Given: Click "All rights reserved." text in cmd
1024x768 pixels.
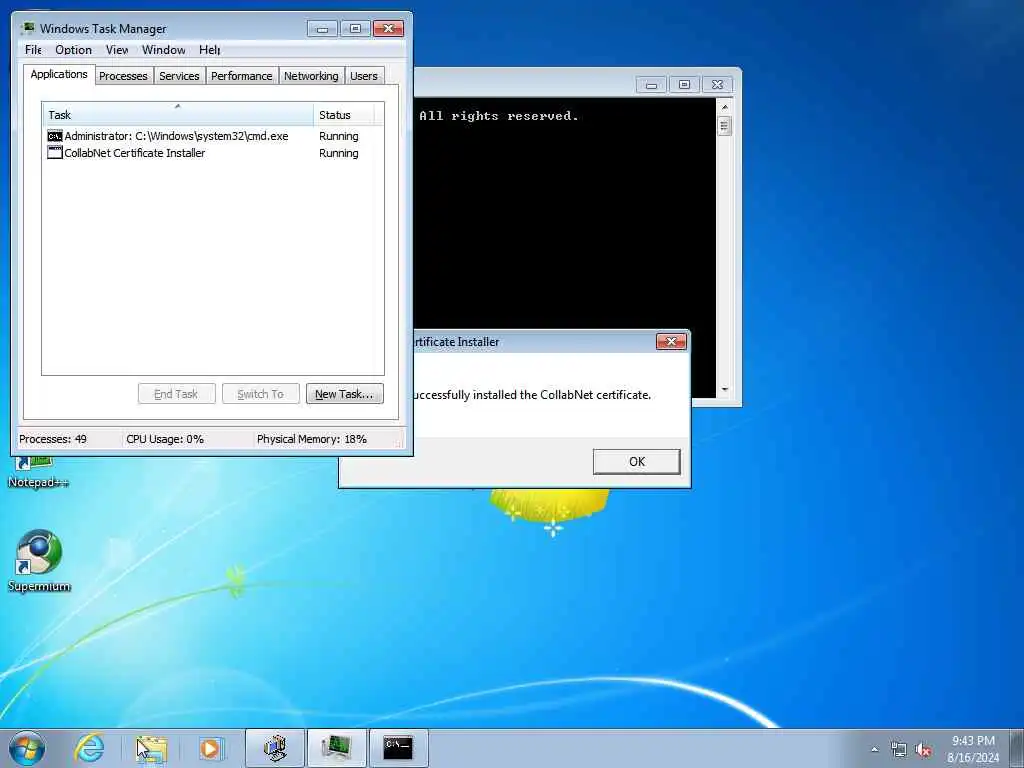Looking at the screenshot, I should [x=498, y=116].
